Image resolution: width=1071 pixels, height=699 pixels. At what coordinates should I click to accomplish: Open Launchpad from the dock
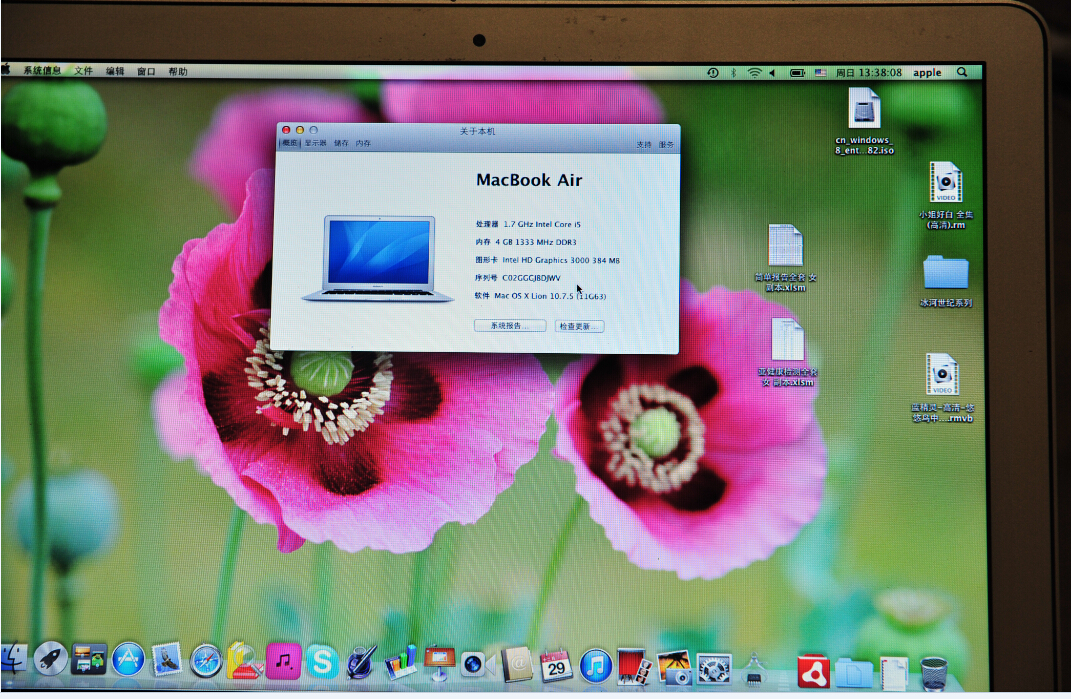[x=50, y=658]
